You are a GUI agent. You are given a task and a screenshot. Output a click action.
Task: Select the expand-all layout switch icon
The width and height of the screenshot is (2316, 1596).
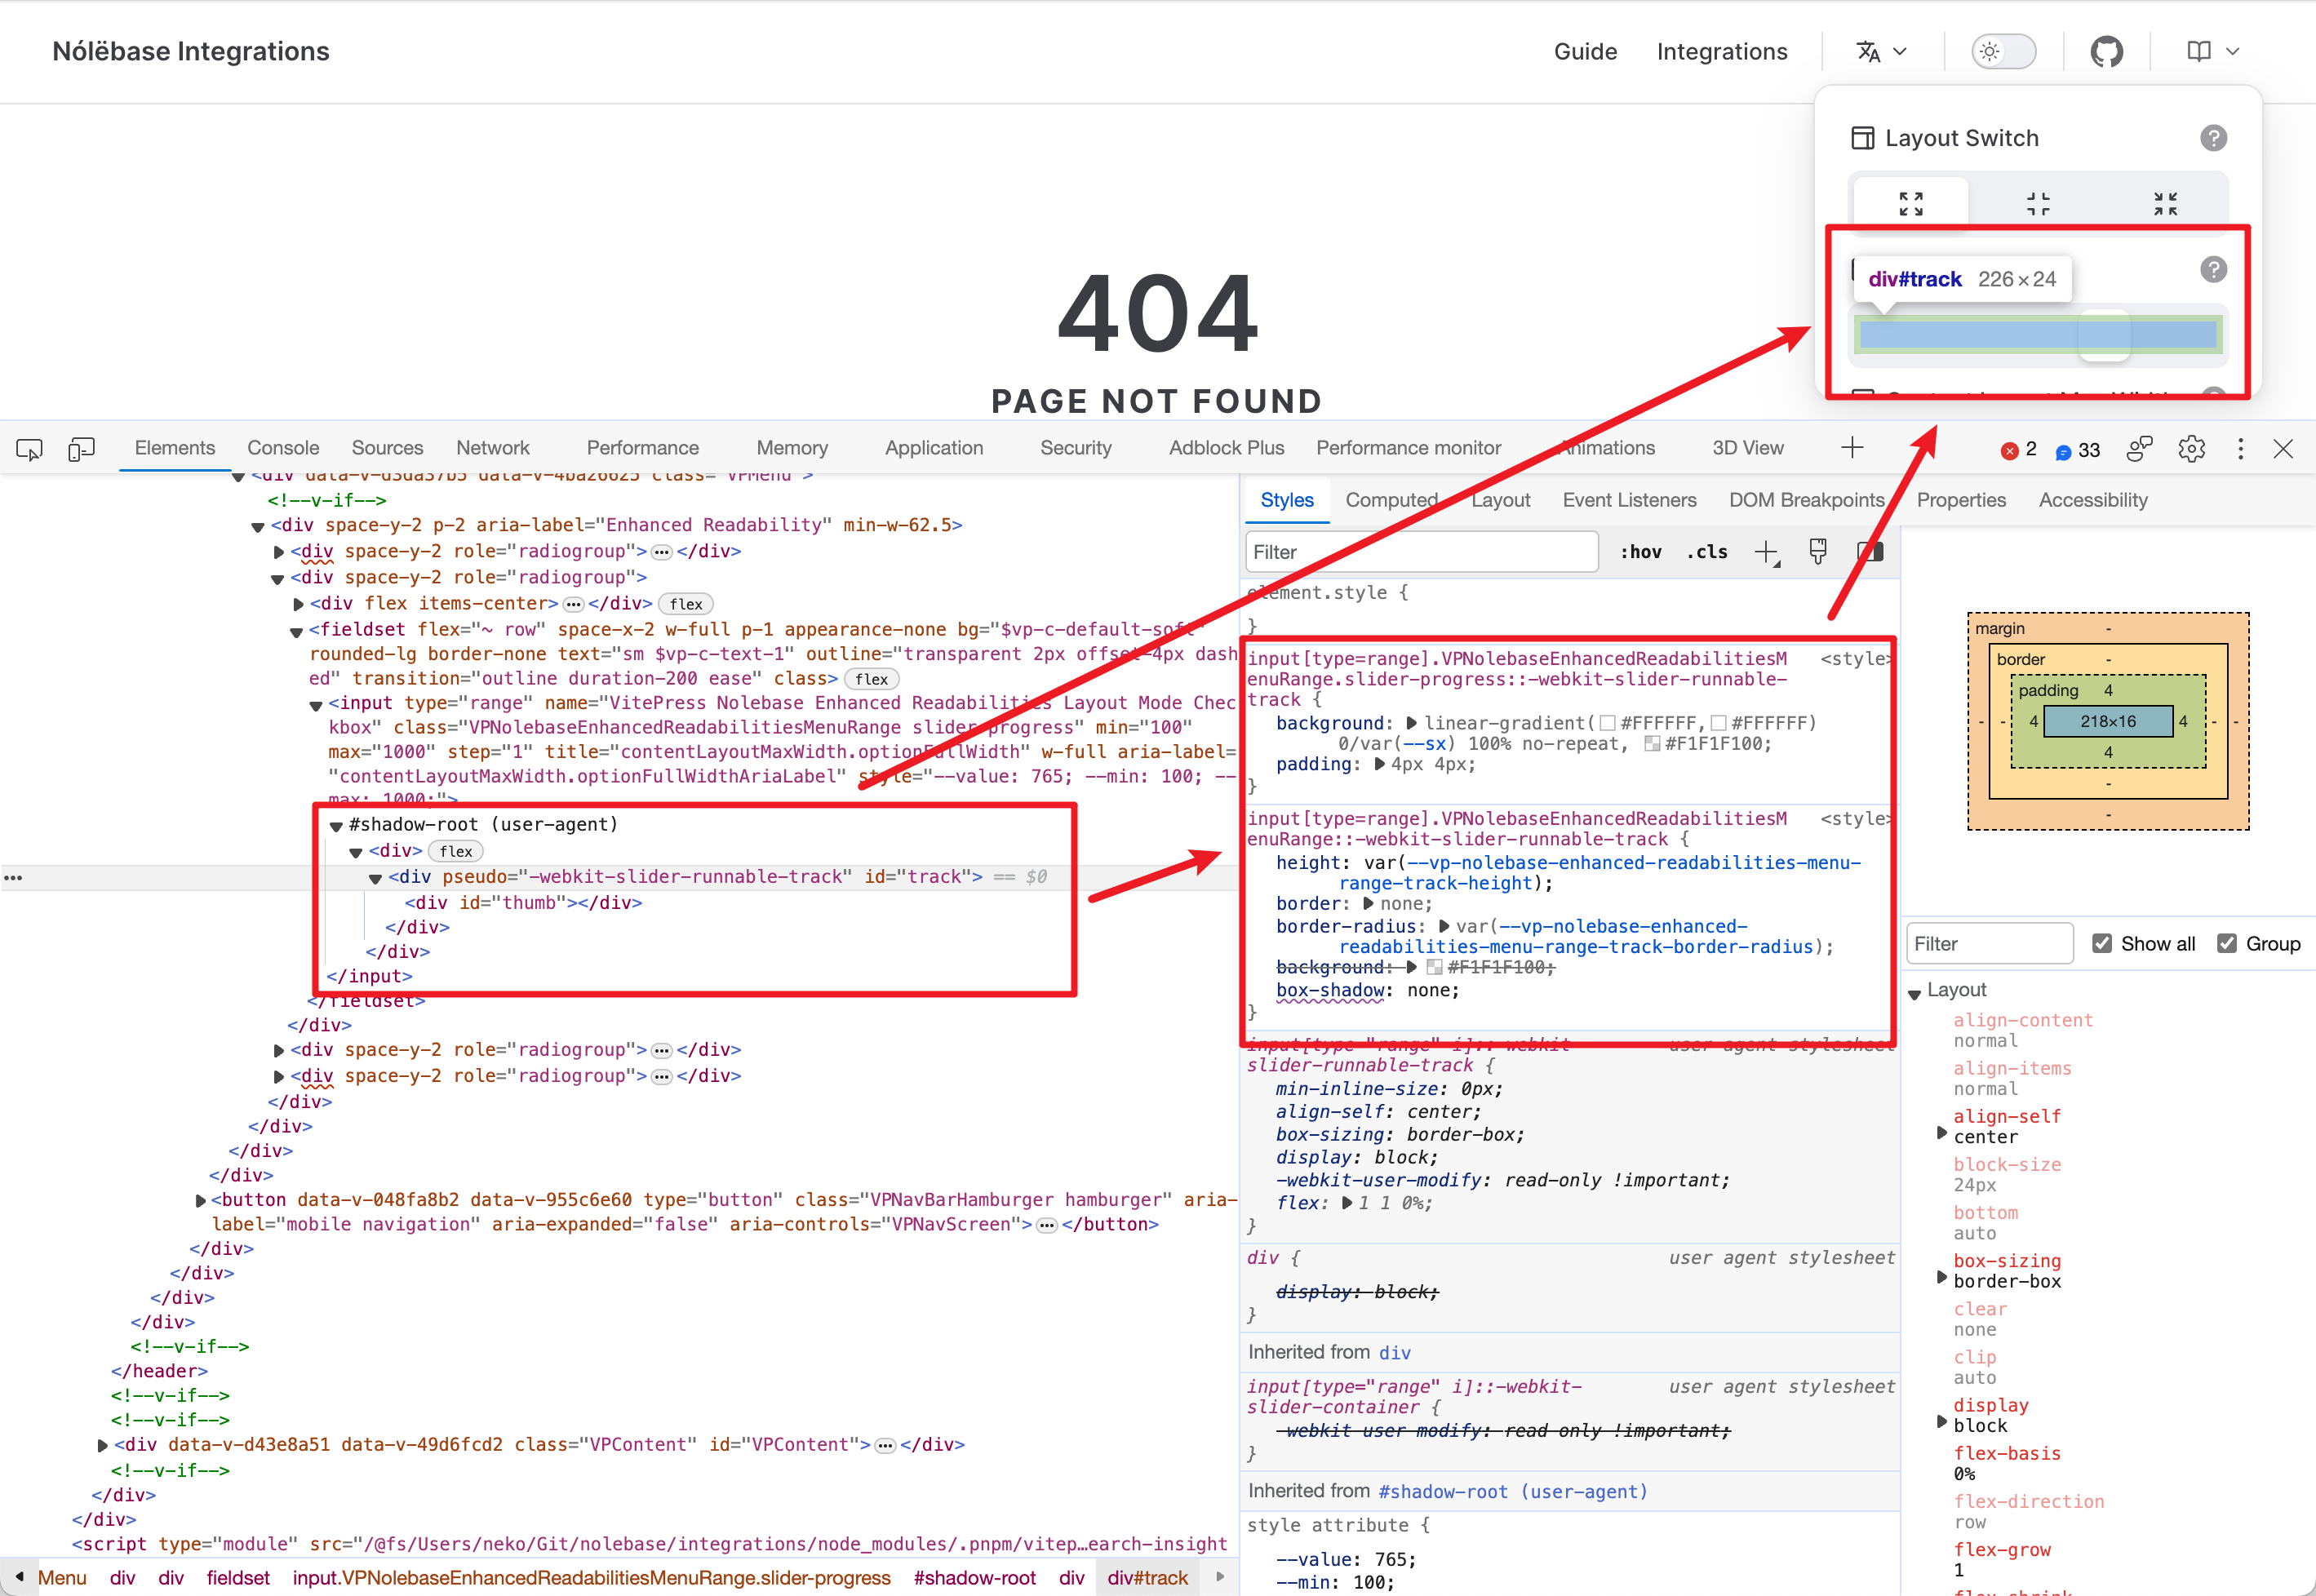point(1910,204)
